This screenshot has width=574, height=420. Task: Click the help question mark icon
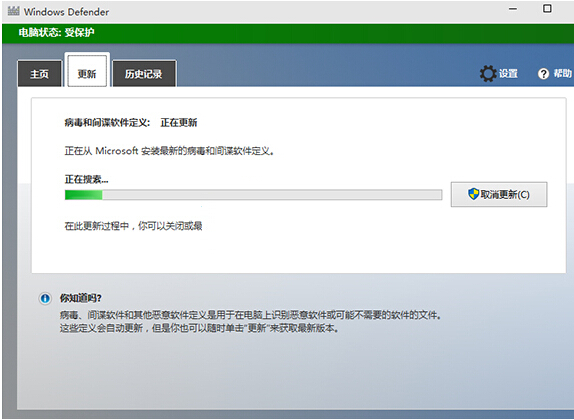pos(543,74)
